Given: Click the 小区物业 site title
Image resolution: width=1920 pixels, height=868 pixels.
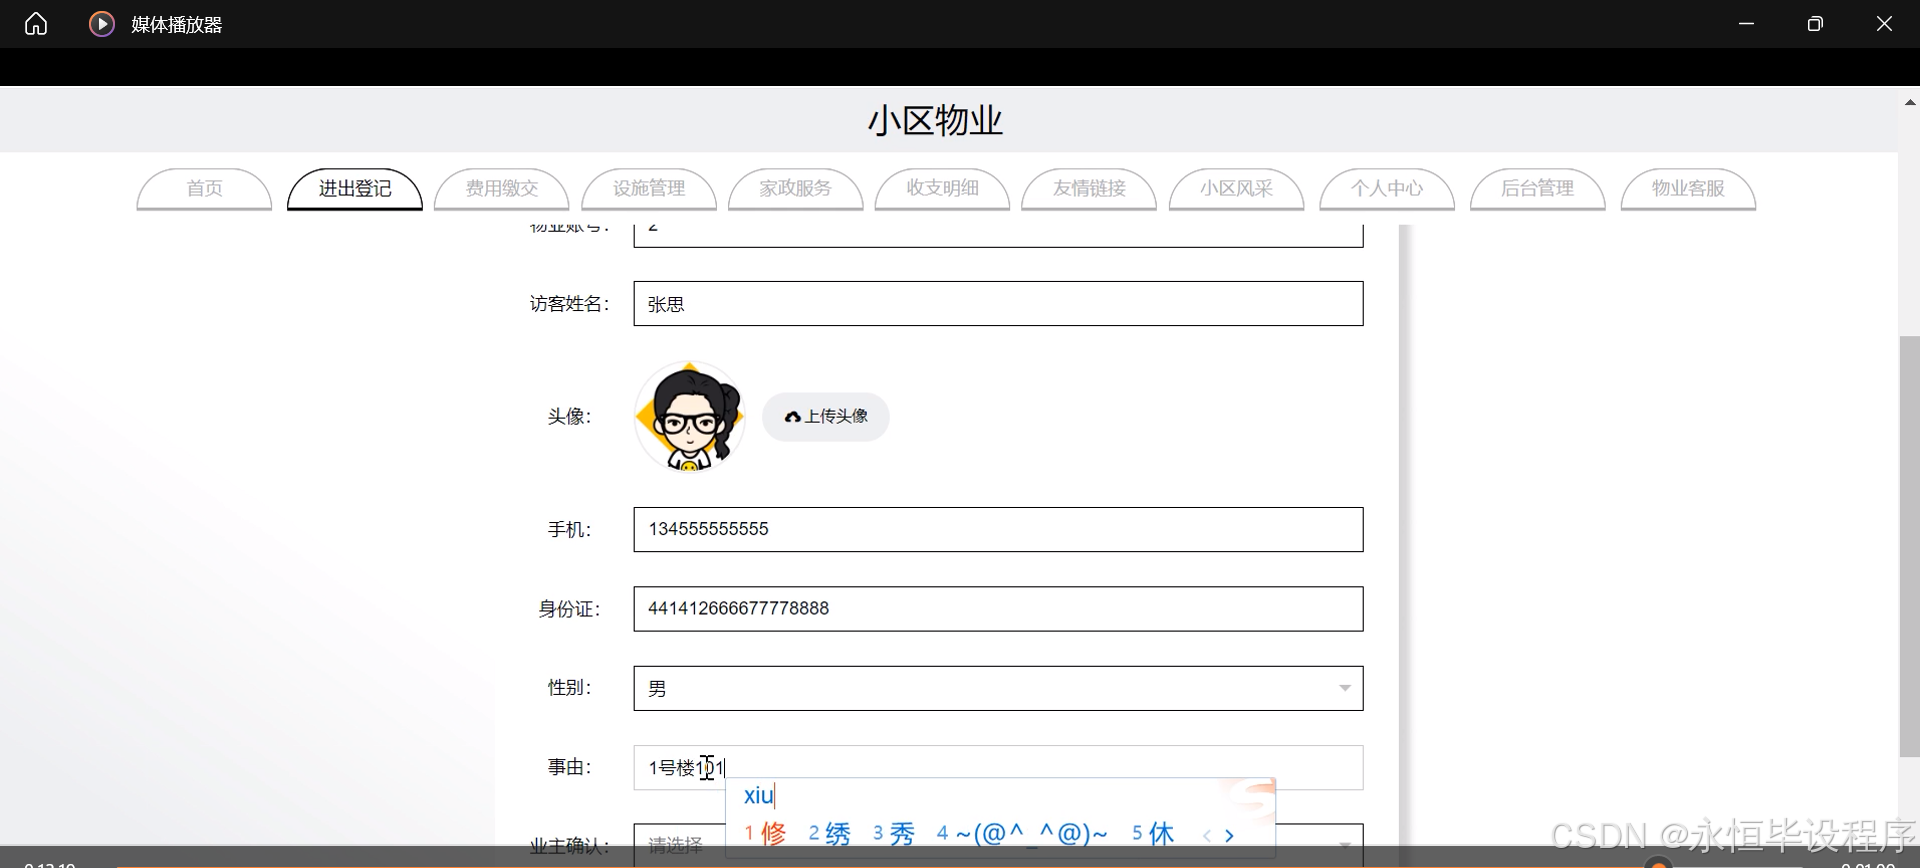Looking at the screenshot, I should coord(935,121).
